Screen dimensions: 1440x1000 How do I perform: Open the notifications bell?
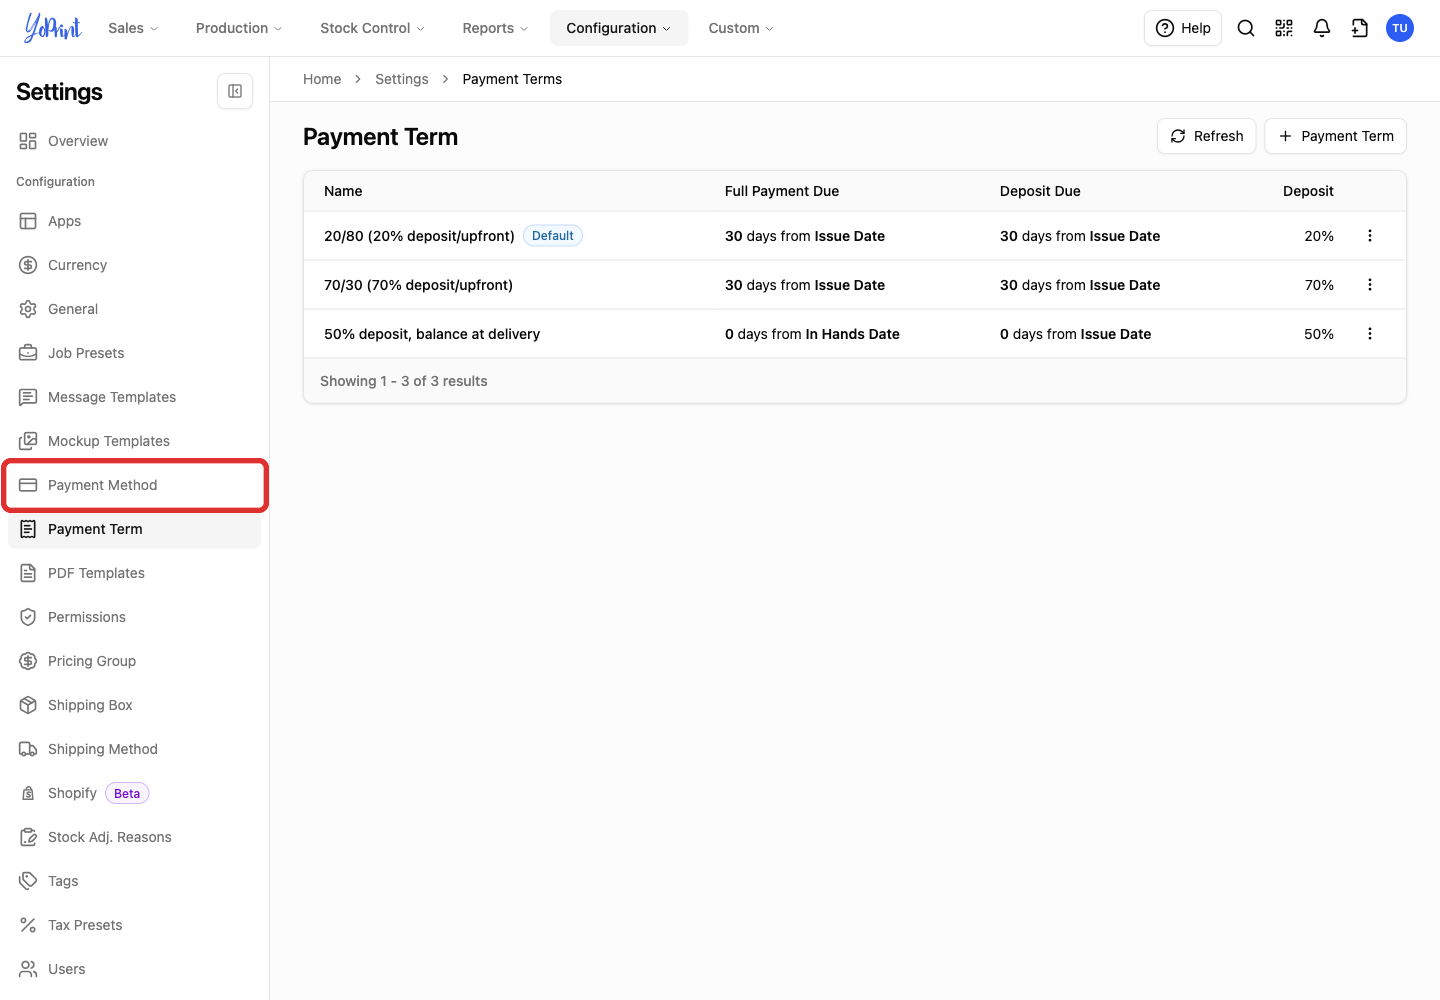point(1322,28)
